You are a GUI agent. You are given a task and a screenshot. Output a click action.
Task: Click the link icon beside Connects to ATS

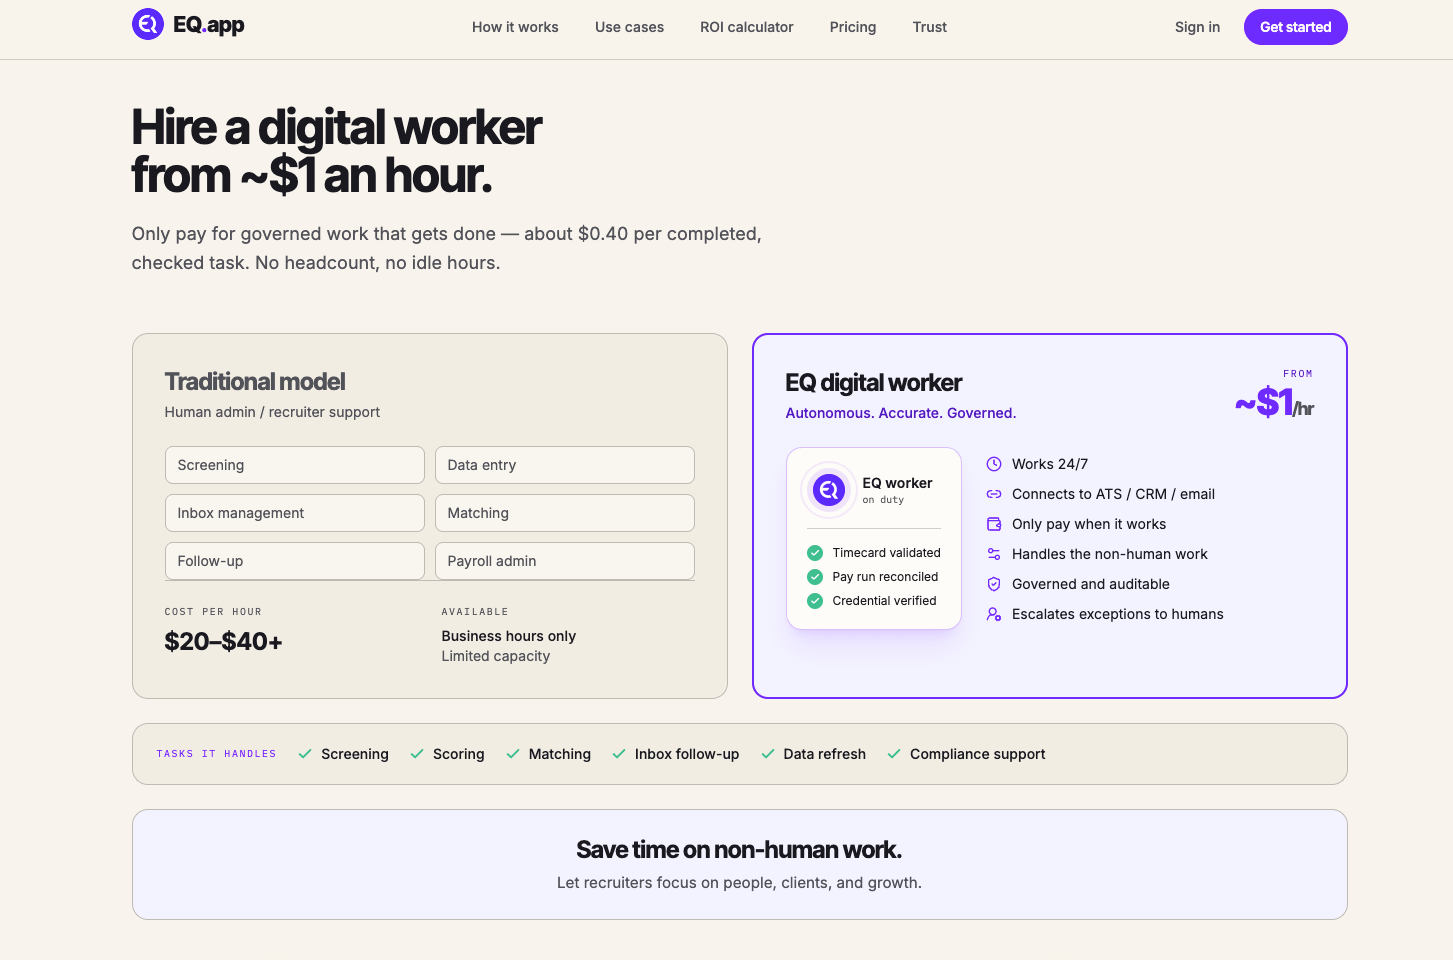pos(994,494)
